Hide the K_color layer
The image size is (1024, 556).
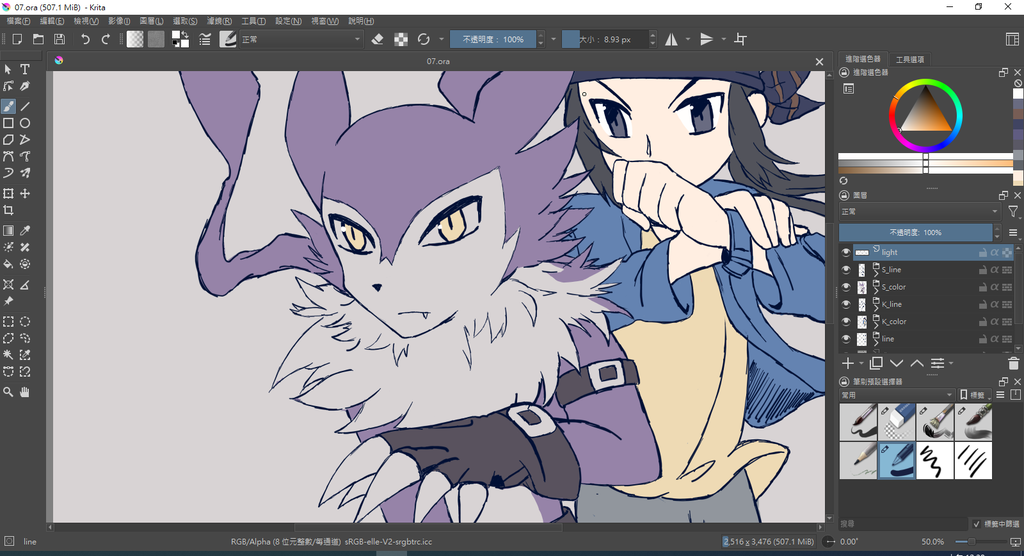click(846, 321)
